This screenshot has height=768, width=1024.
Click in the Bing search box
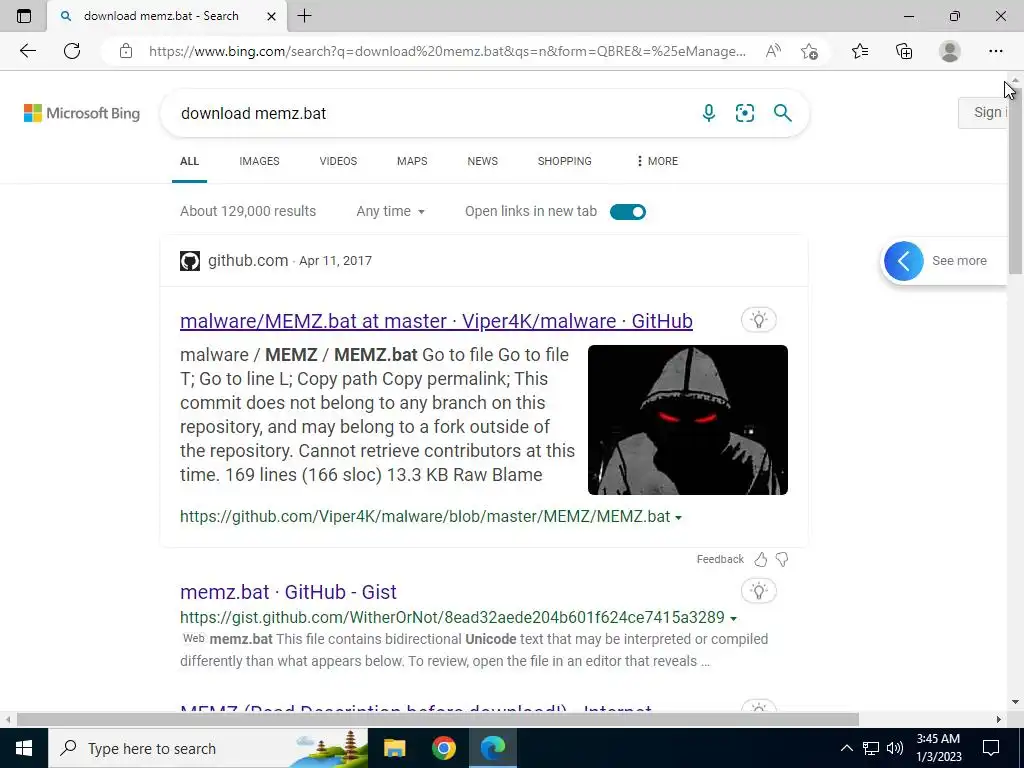431,113
